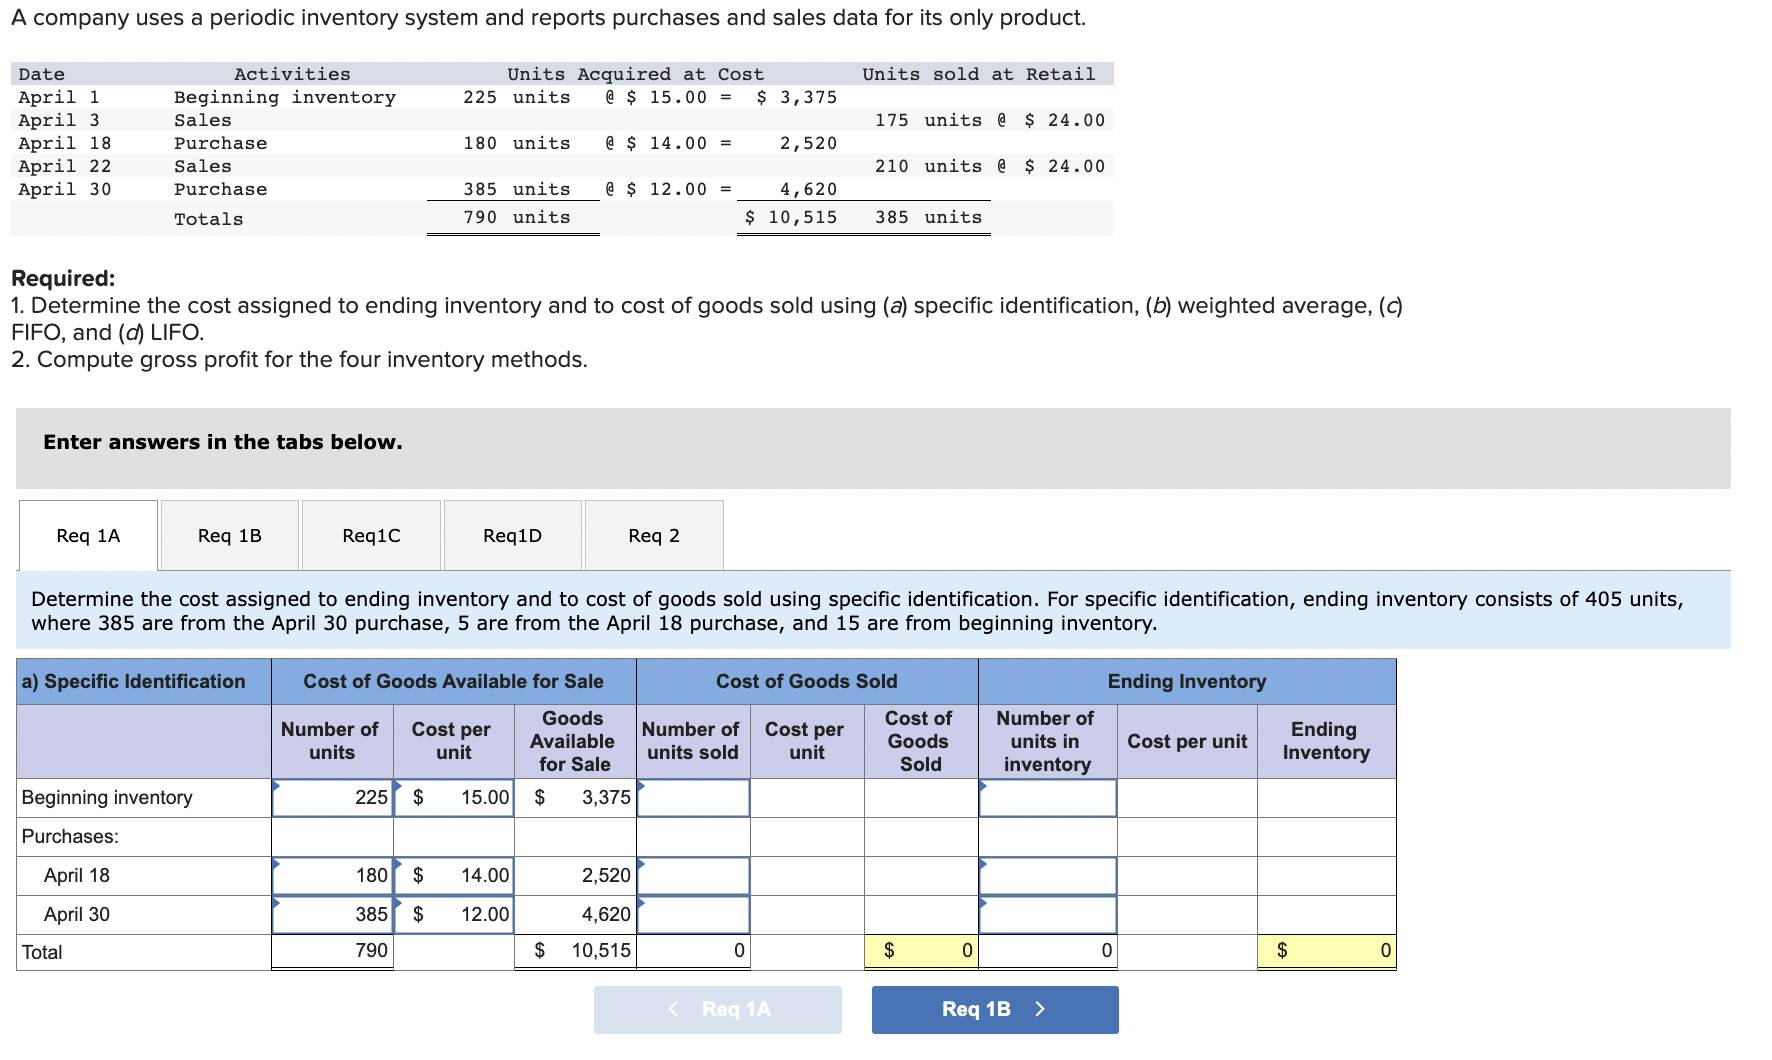Select the yellow Ending Inventory total cell
The height and width of the screenshot is (1060, 1772).
[1325, 951]
